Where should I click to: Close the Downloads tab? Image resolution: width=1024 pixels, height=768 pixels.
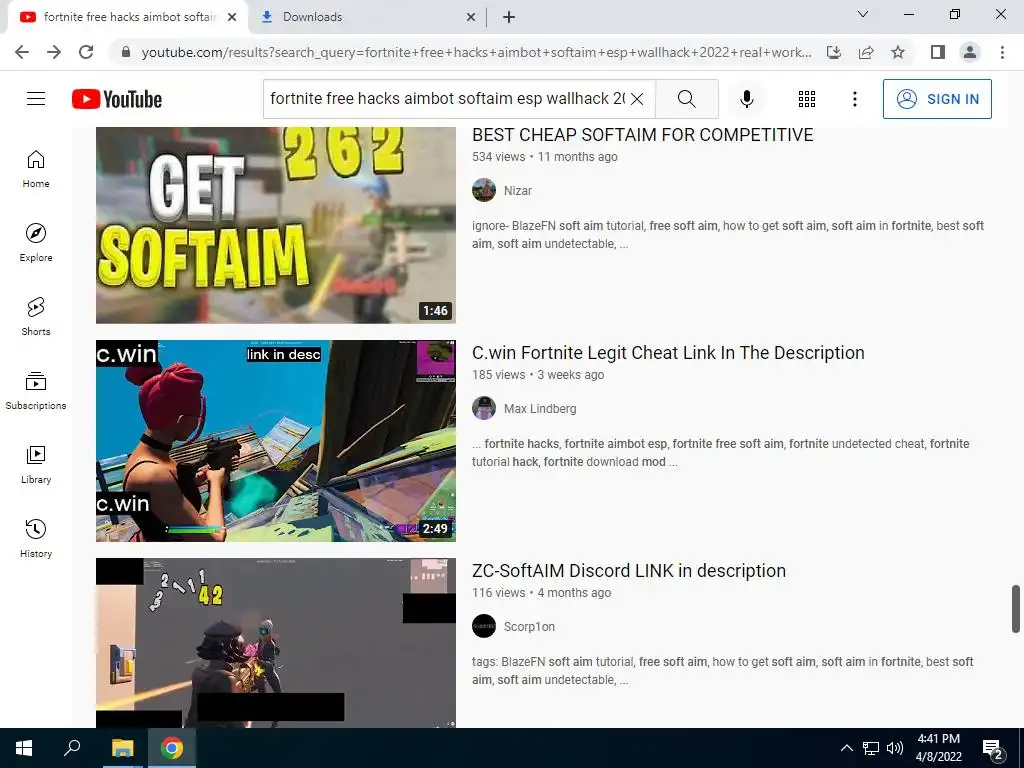click(x=471, y=18)
